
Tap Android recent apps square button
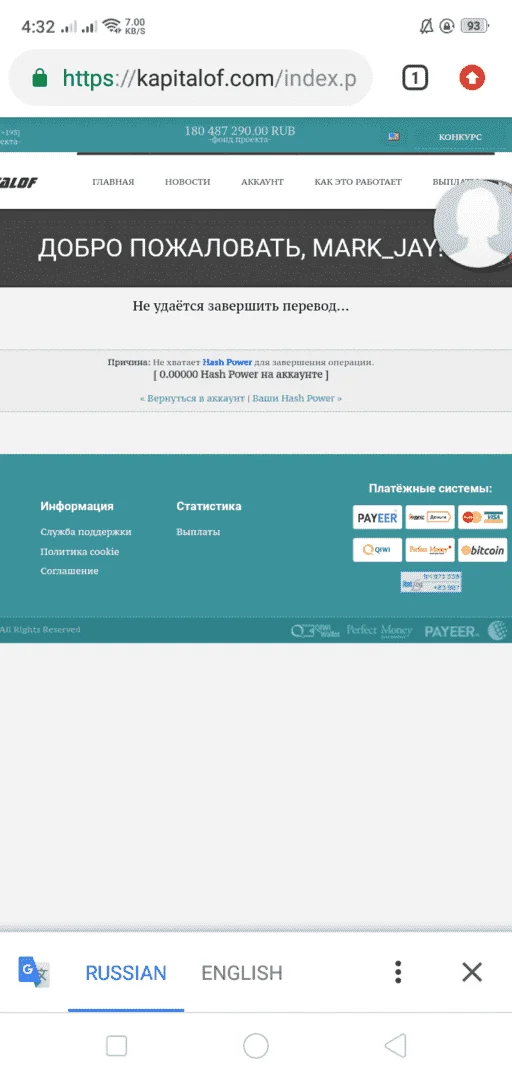(116, 1046)
